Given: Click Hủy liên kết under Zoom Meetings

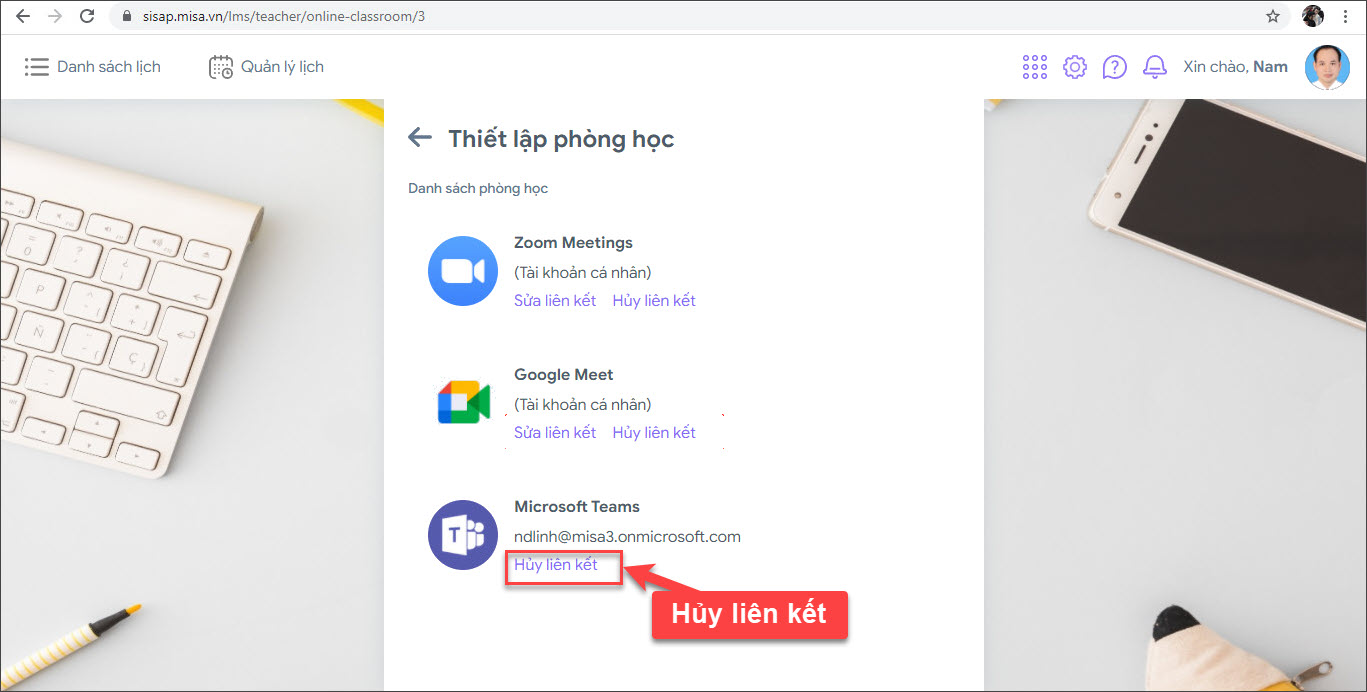Looking at the screenshot, I should [x=654, y=301].
